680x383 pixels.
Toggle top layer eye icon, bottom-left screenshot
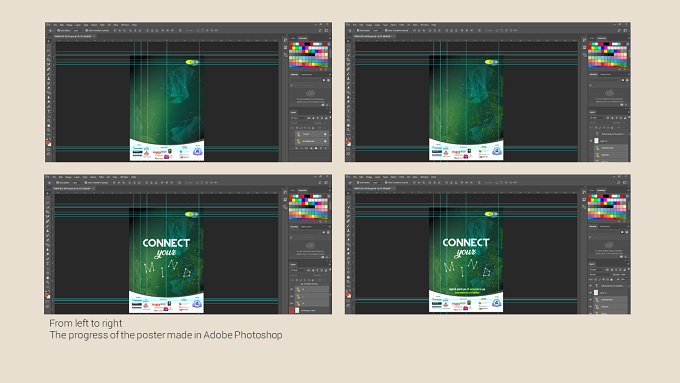[x=291, y=289]
